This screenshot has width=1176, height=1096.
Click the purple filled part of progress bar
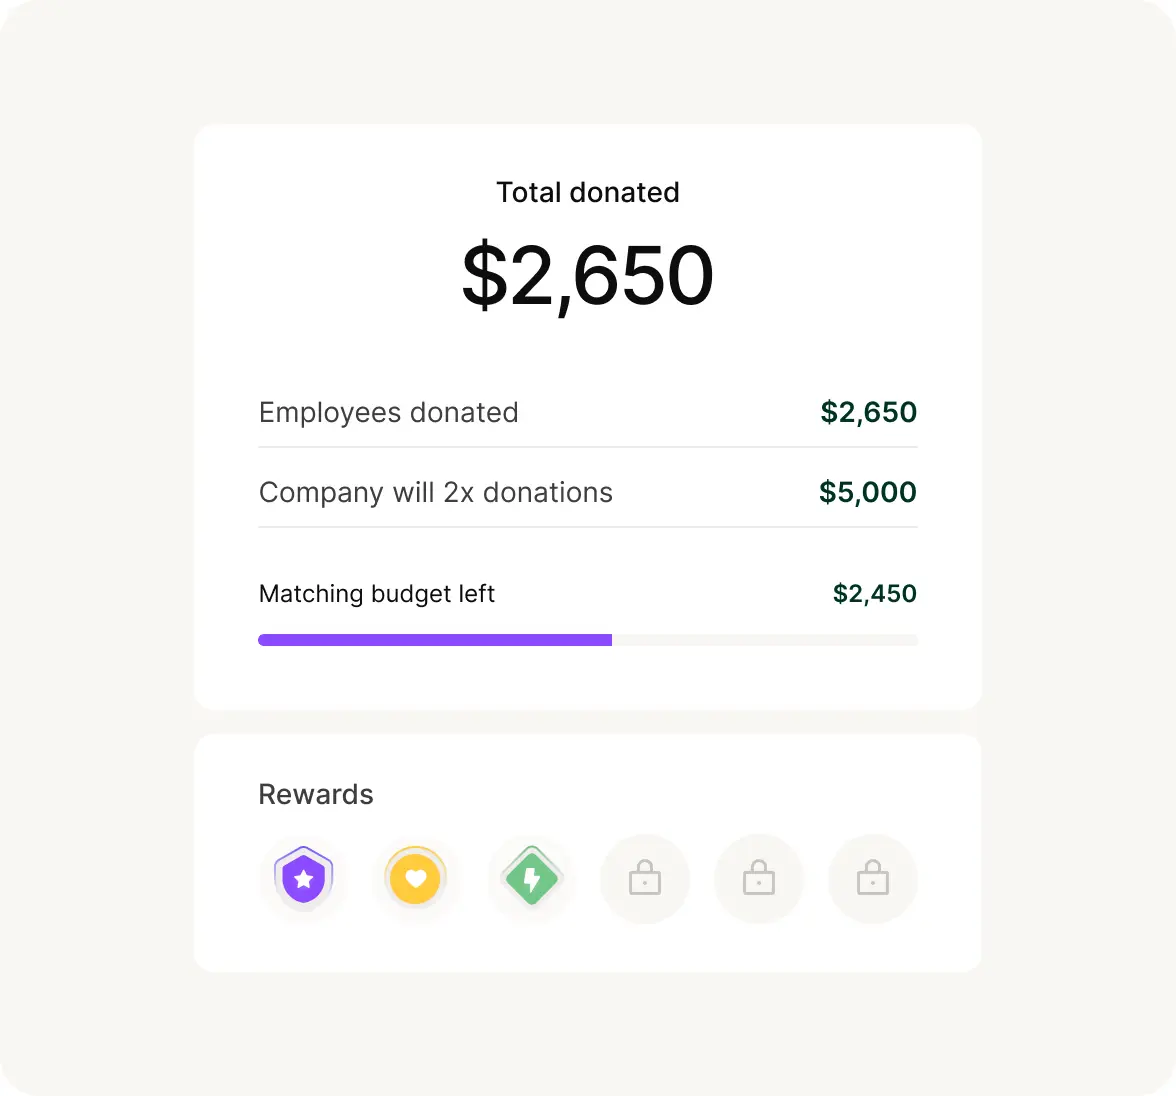click(x=435, y=640)
